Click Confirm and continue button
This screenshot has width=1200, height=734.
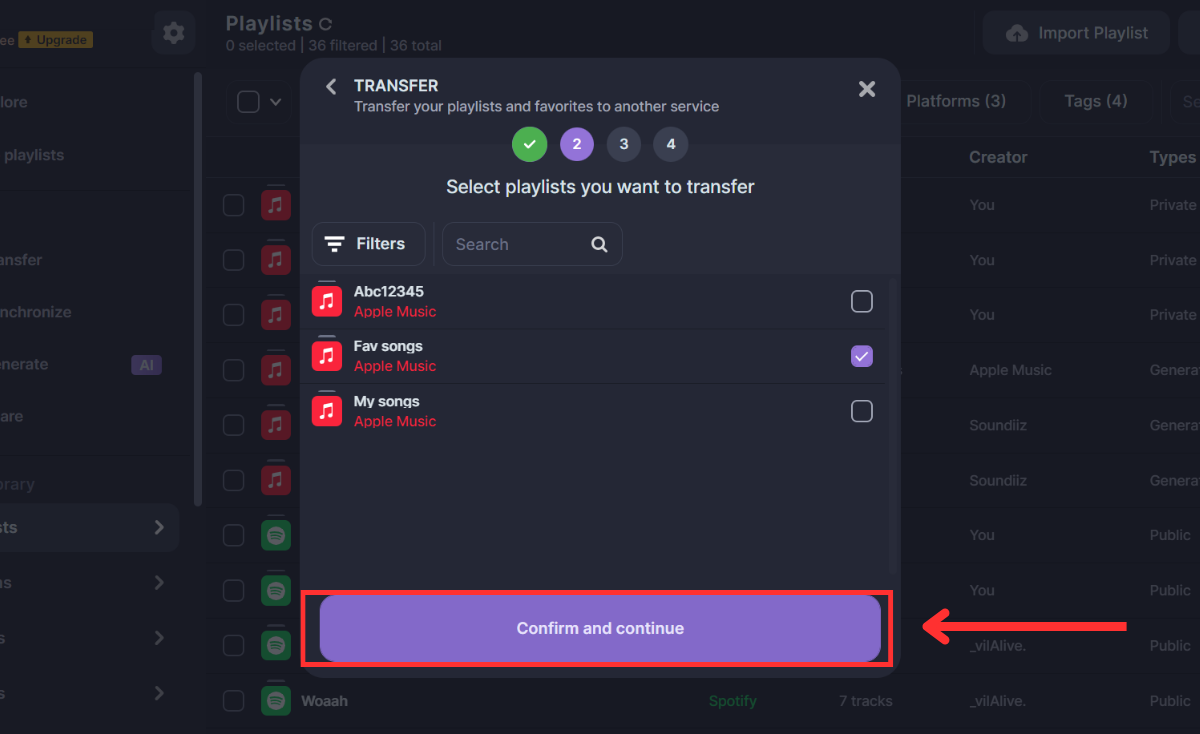[x=600, y=628]
